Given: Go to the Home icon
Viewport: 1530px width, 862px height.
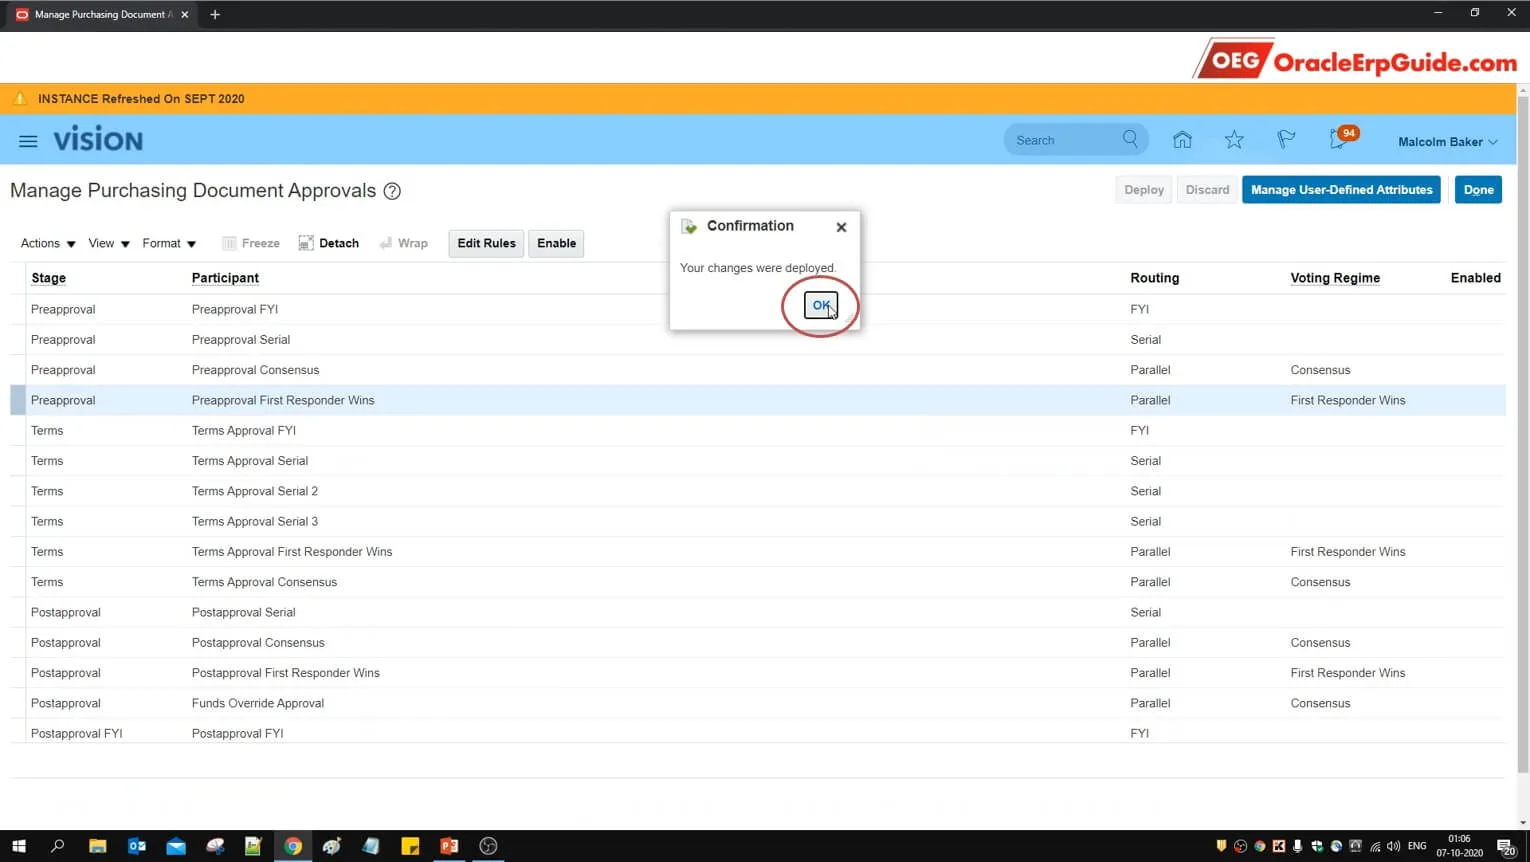Looking at the screenshot, I should coord(1182,140).
